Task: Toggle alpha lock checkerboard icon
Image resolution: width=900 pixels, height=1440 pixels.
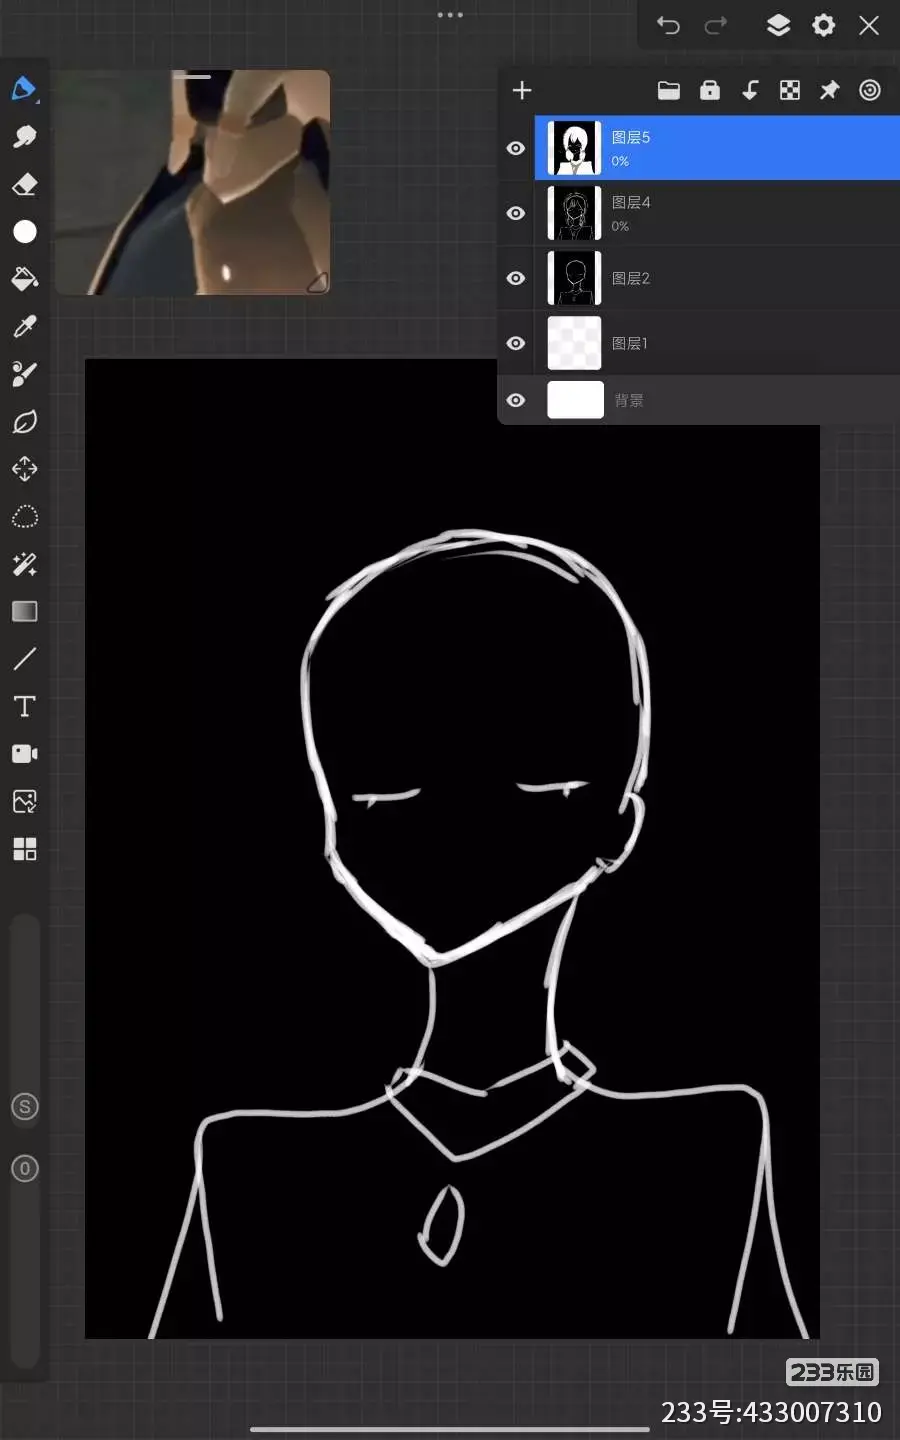Action: (790, 91)
